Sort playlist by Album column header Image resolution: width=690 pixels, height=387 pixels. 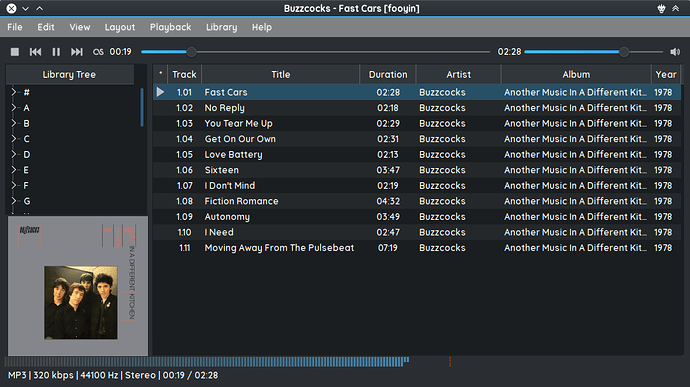pyautogui.click(x=576, y=74)
